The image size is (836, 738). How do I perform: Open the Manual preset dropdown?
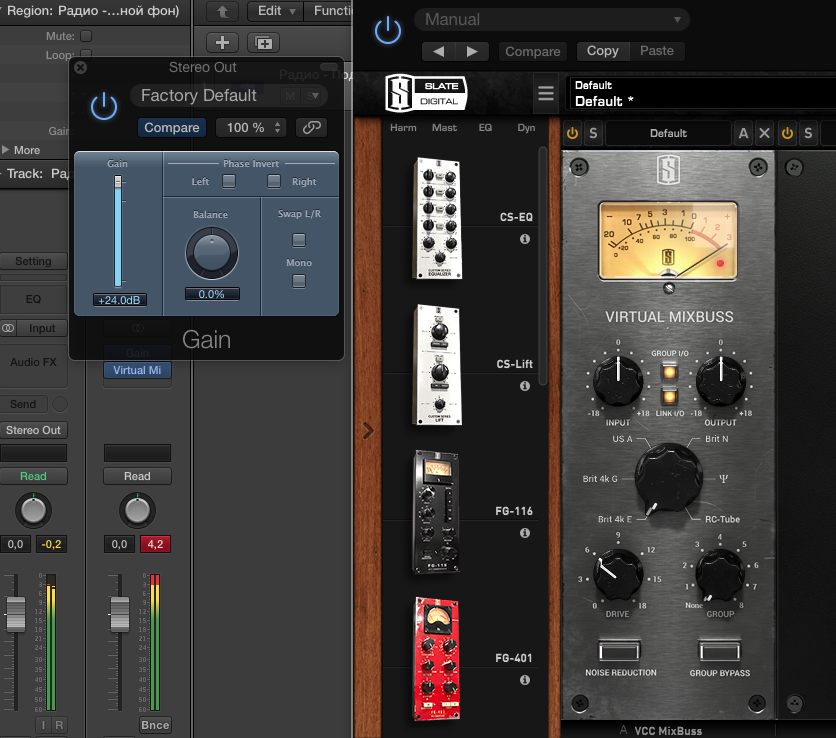(552, 20)
